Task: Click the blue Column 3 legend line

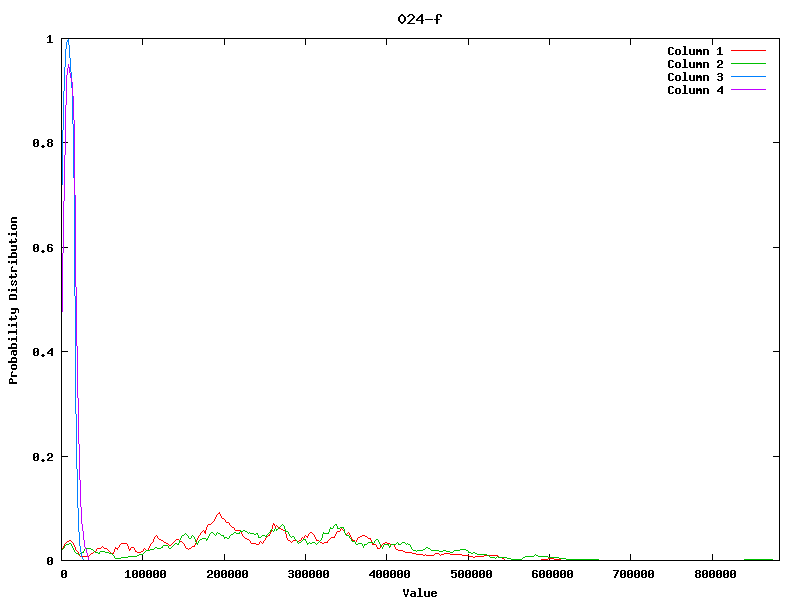Action: point(748,77)
